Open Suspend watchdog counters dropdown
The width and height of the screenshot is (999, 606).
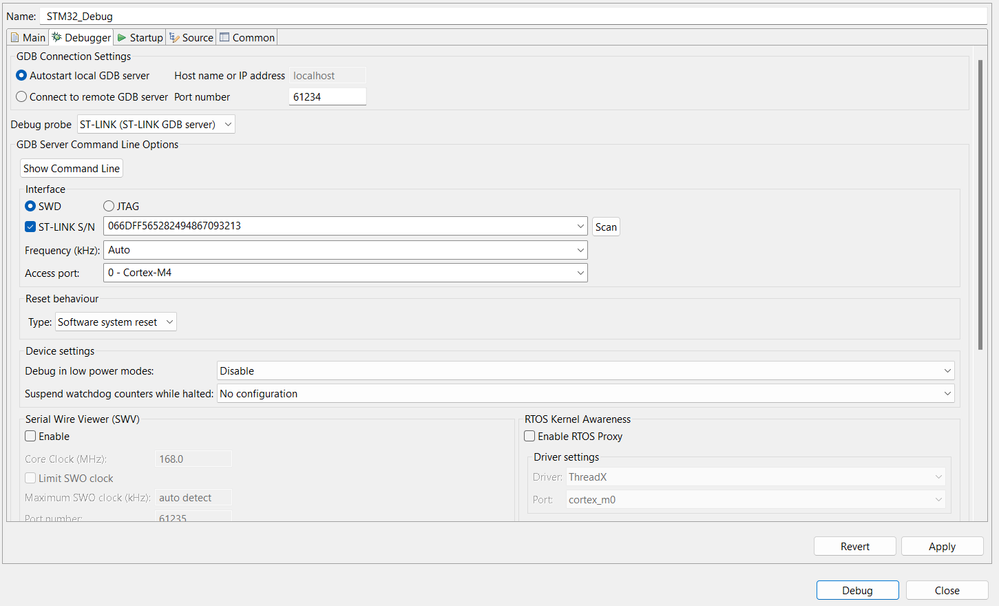586,394
